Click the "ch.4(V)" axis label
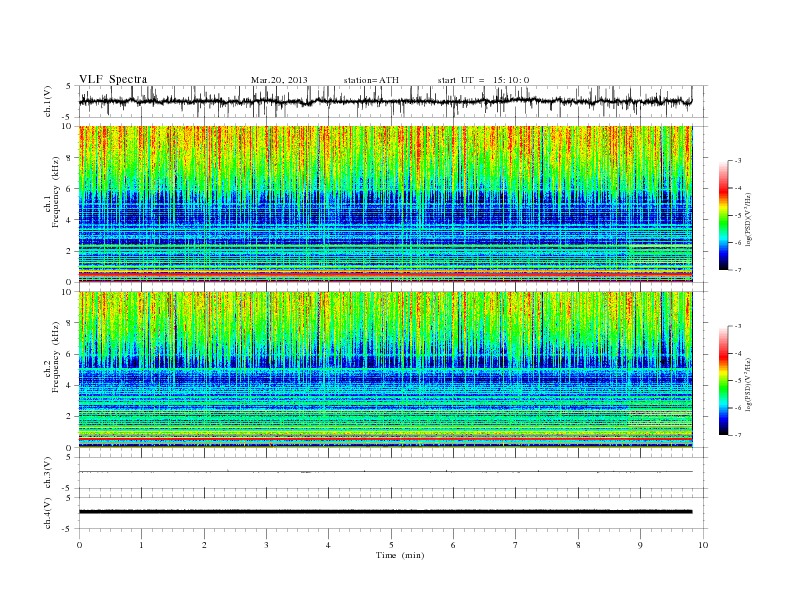 (x=48, y=513)
